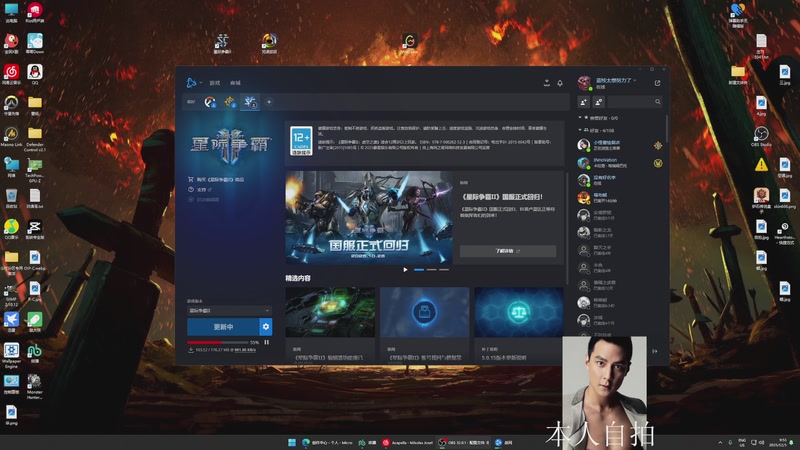Click the Hearthstone game icon beside first friend
This screenshot has width=800, height=450.
click(658, 145)
